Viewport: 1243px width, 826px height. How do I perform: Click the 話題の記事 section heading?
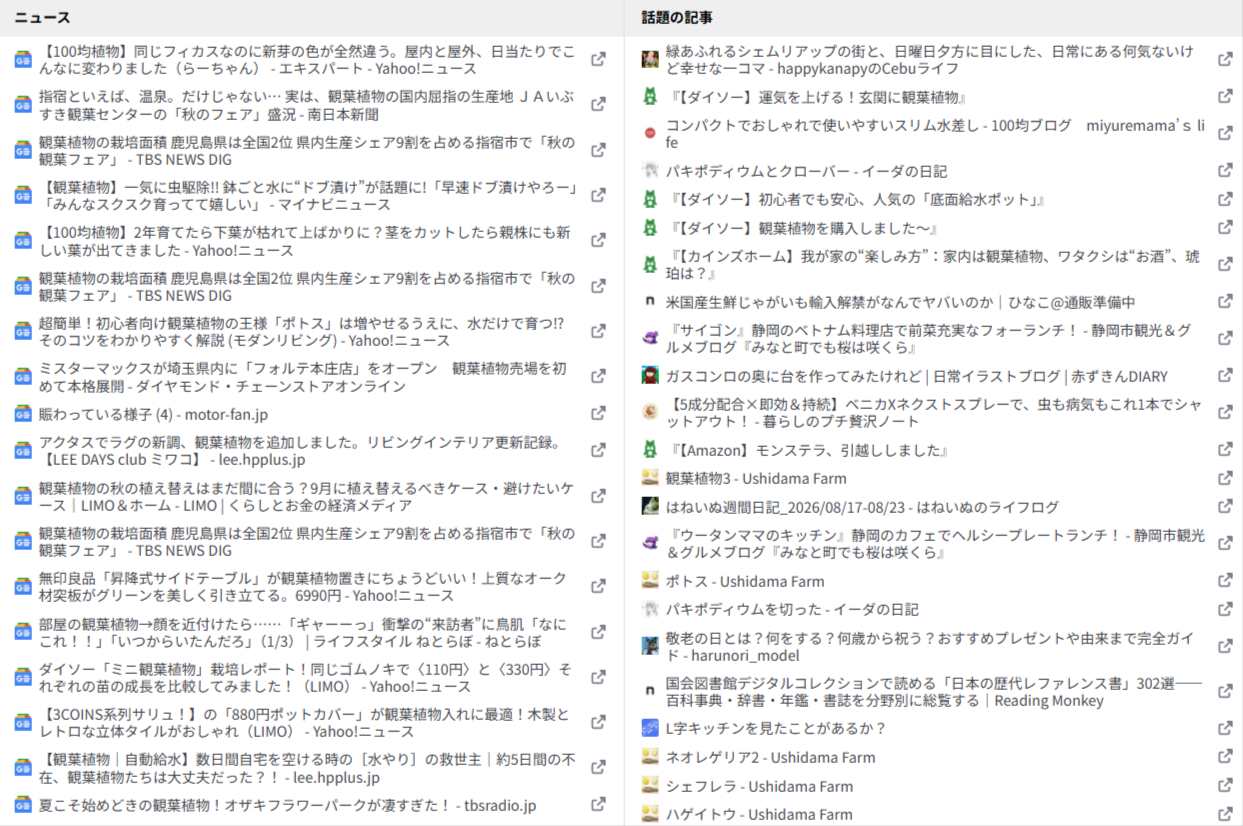tap(677, 18)
